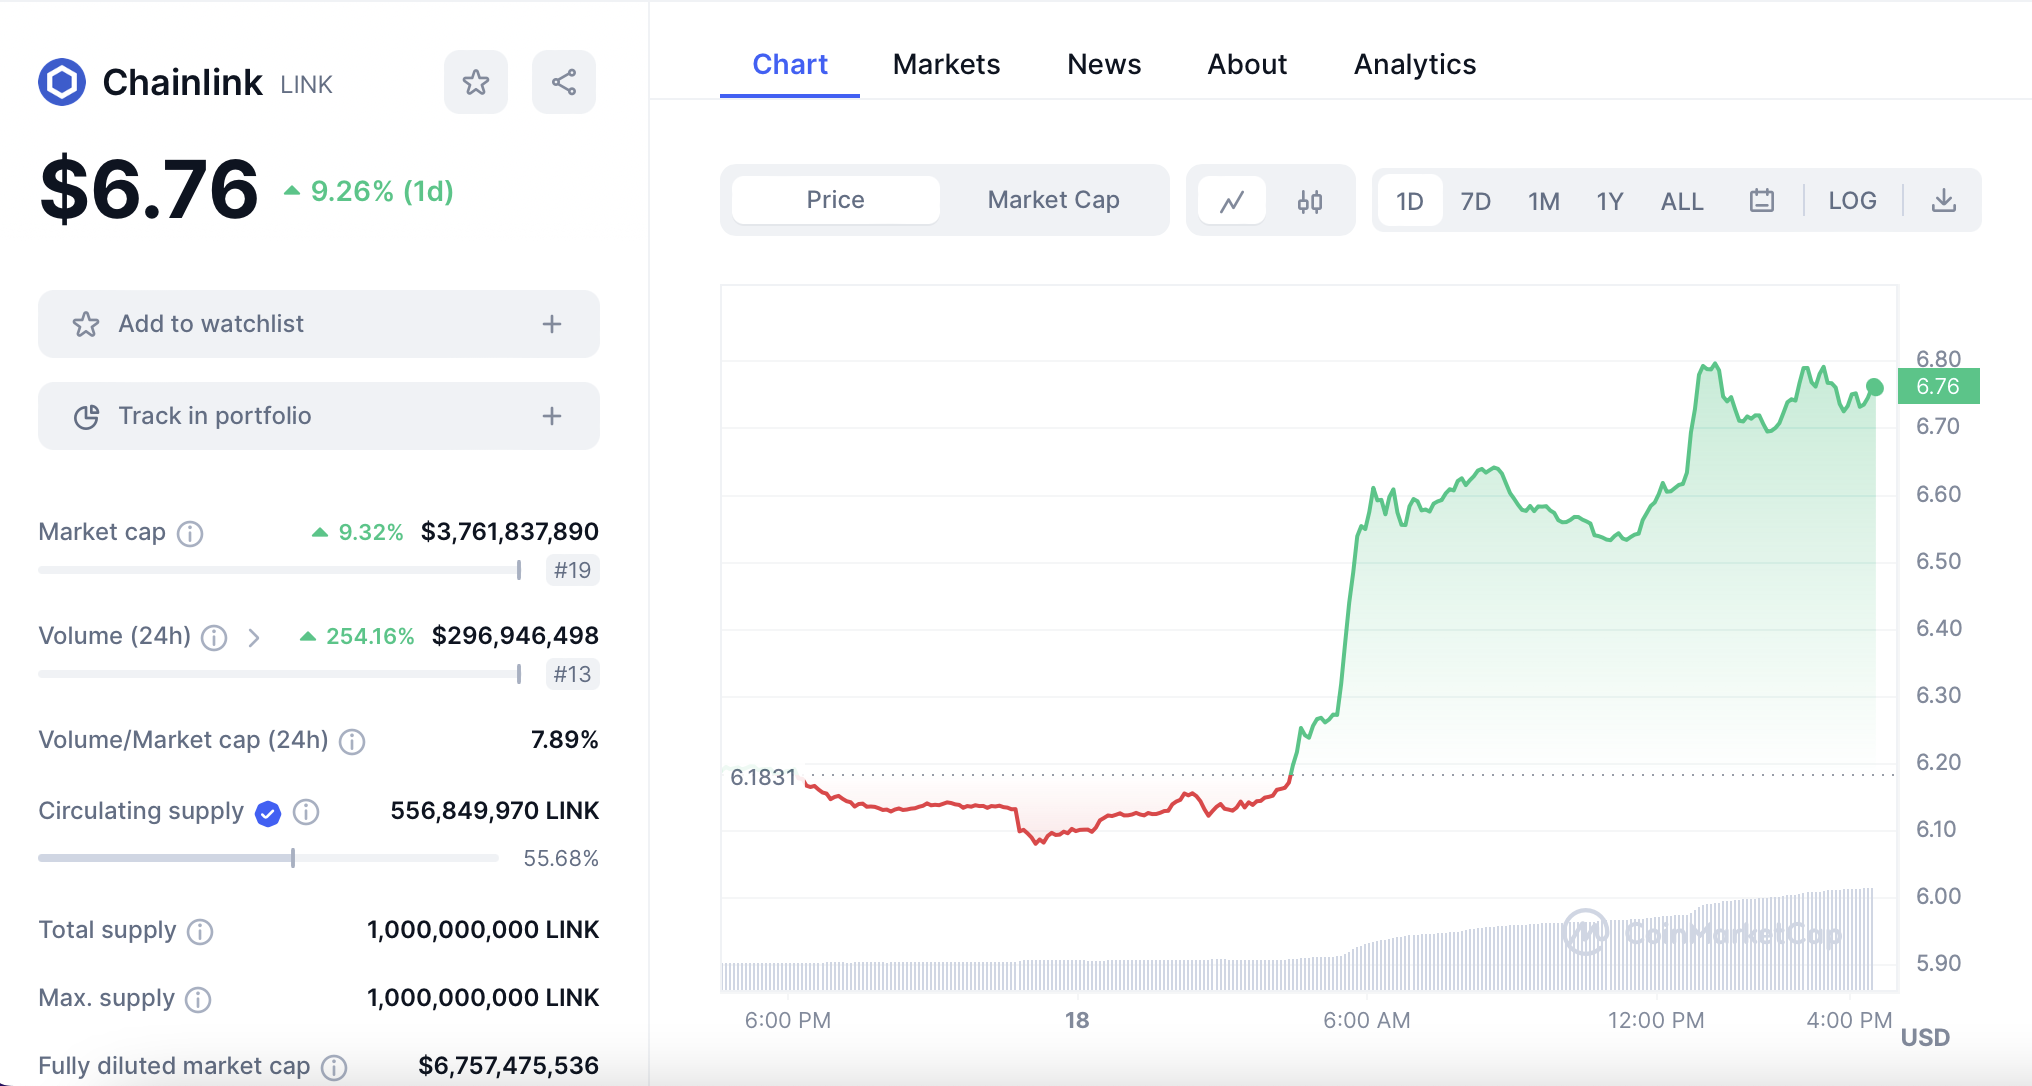Click Market cap info icon

pos(190,533)
